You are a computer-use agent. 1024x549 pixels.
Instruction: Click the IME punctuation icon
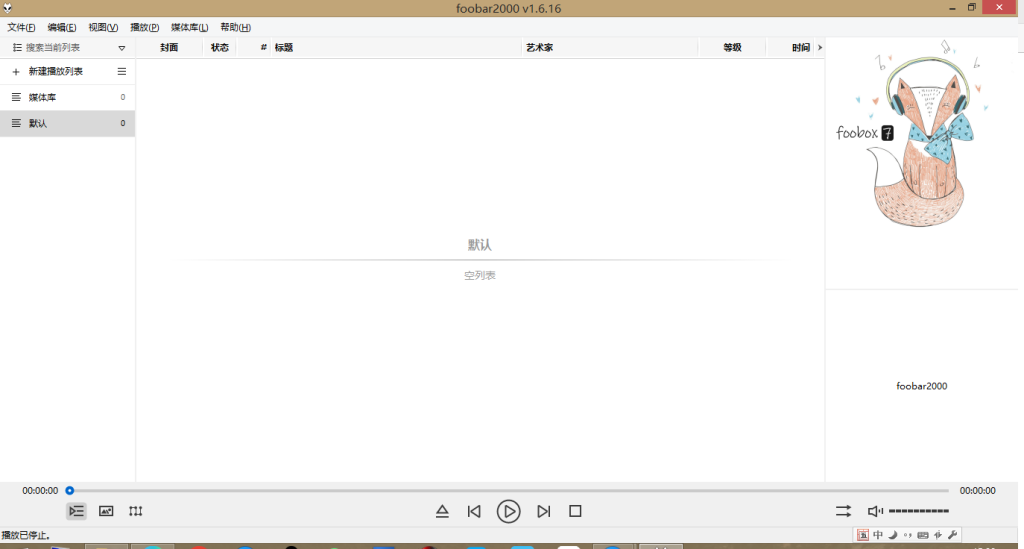(908, 535)
